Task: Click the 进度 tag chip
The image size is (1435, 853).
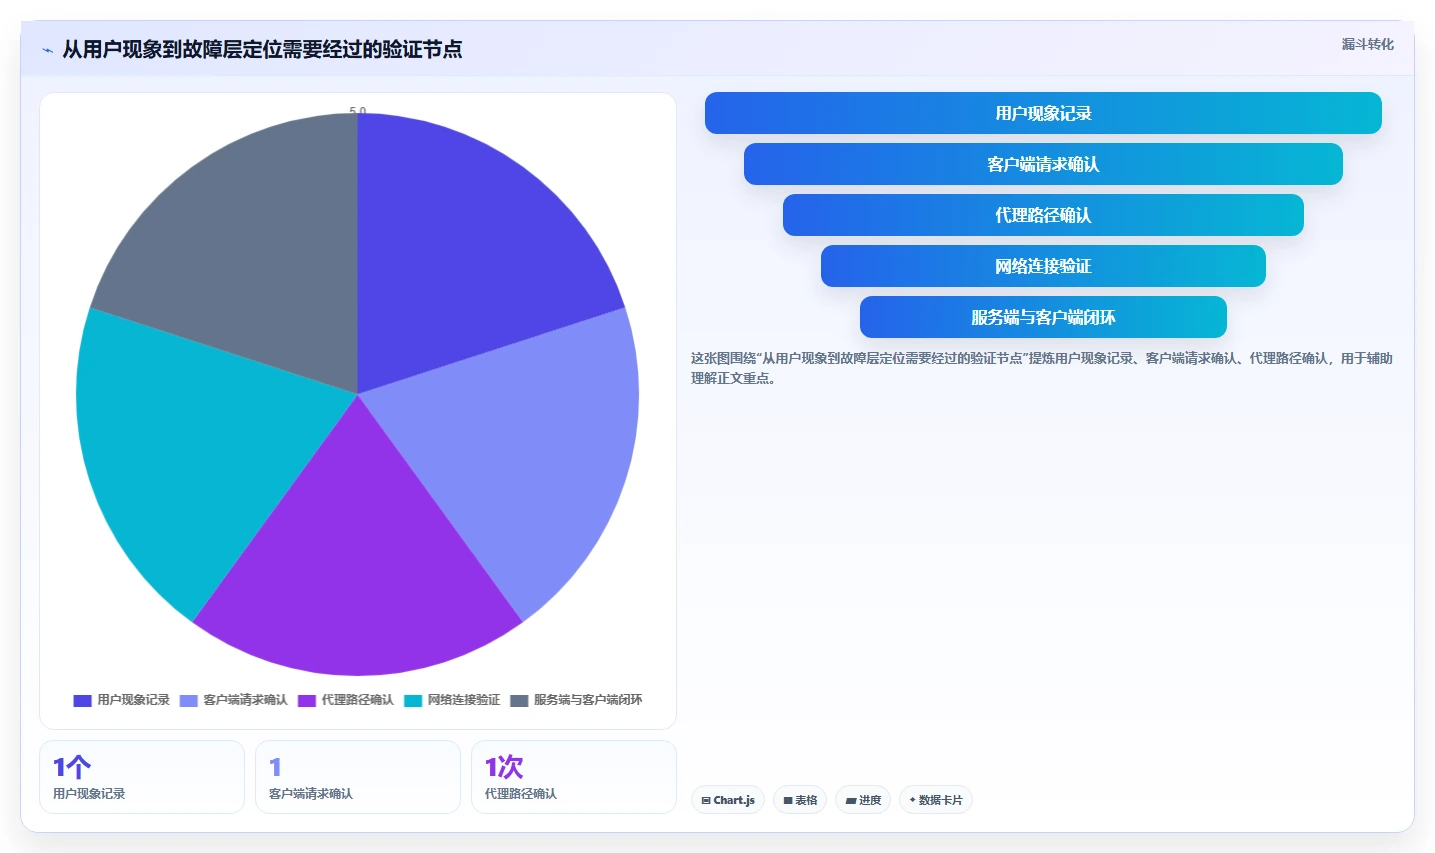Action: pos(863,800)
